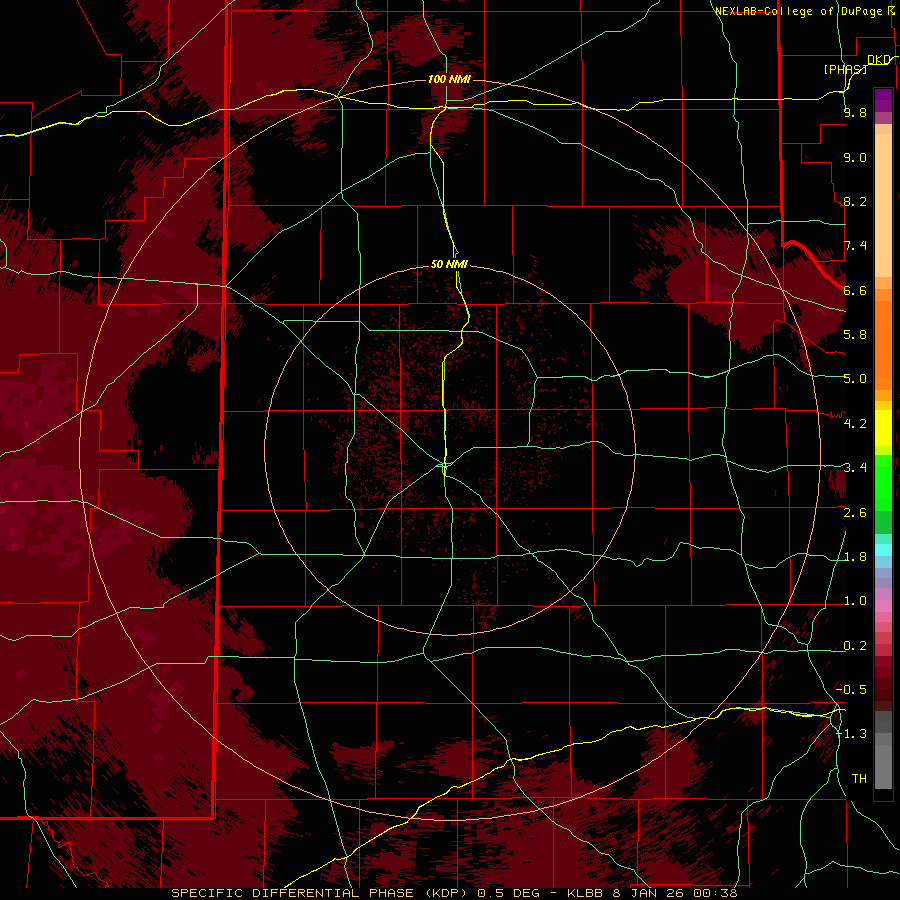Select the 4.2 value on the scale
The width and height of the screenshot is (900, 900).
(855, 424)
